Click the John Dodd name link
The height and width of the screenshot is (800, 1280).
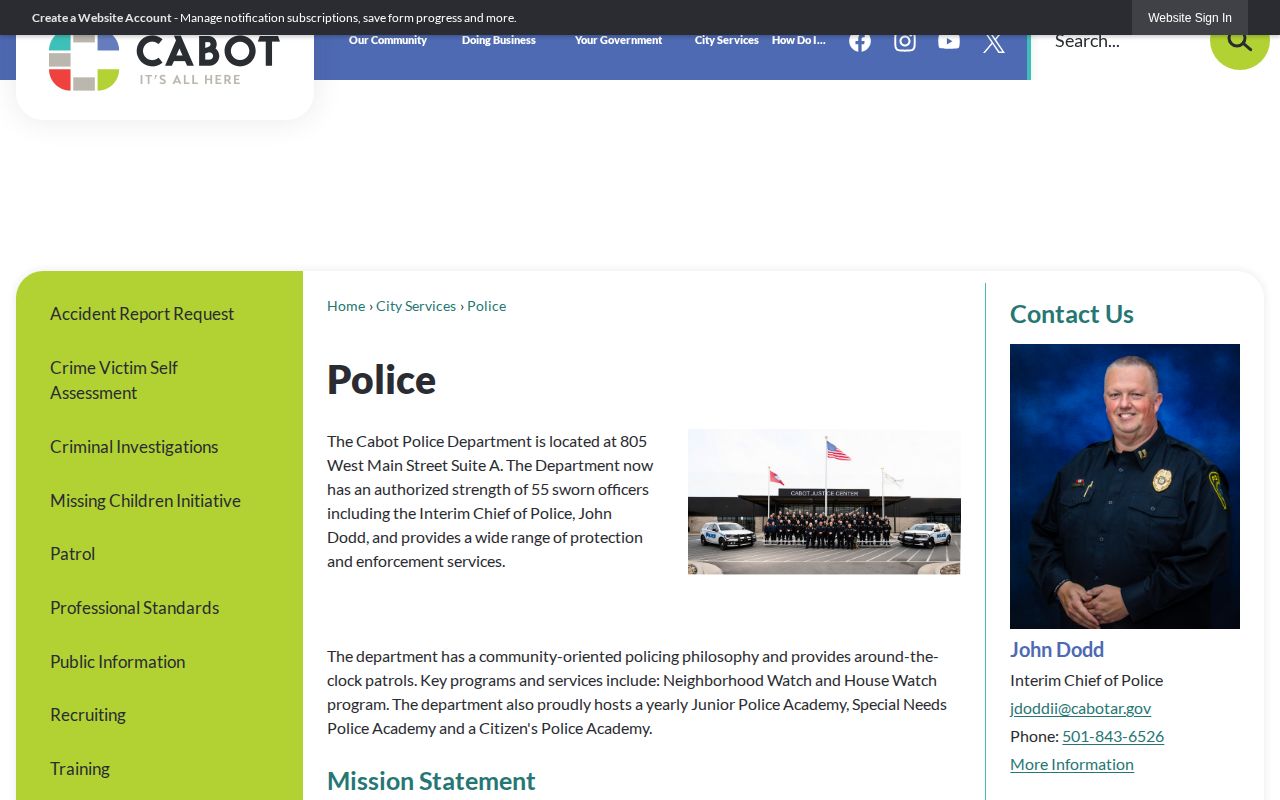[x=1057, y=650]
